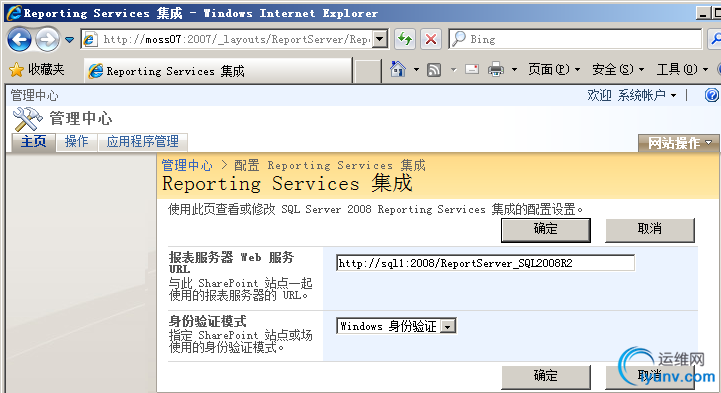Switch to the 主页 tab
The image size is (721, 393).
(x=34, y=142)
